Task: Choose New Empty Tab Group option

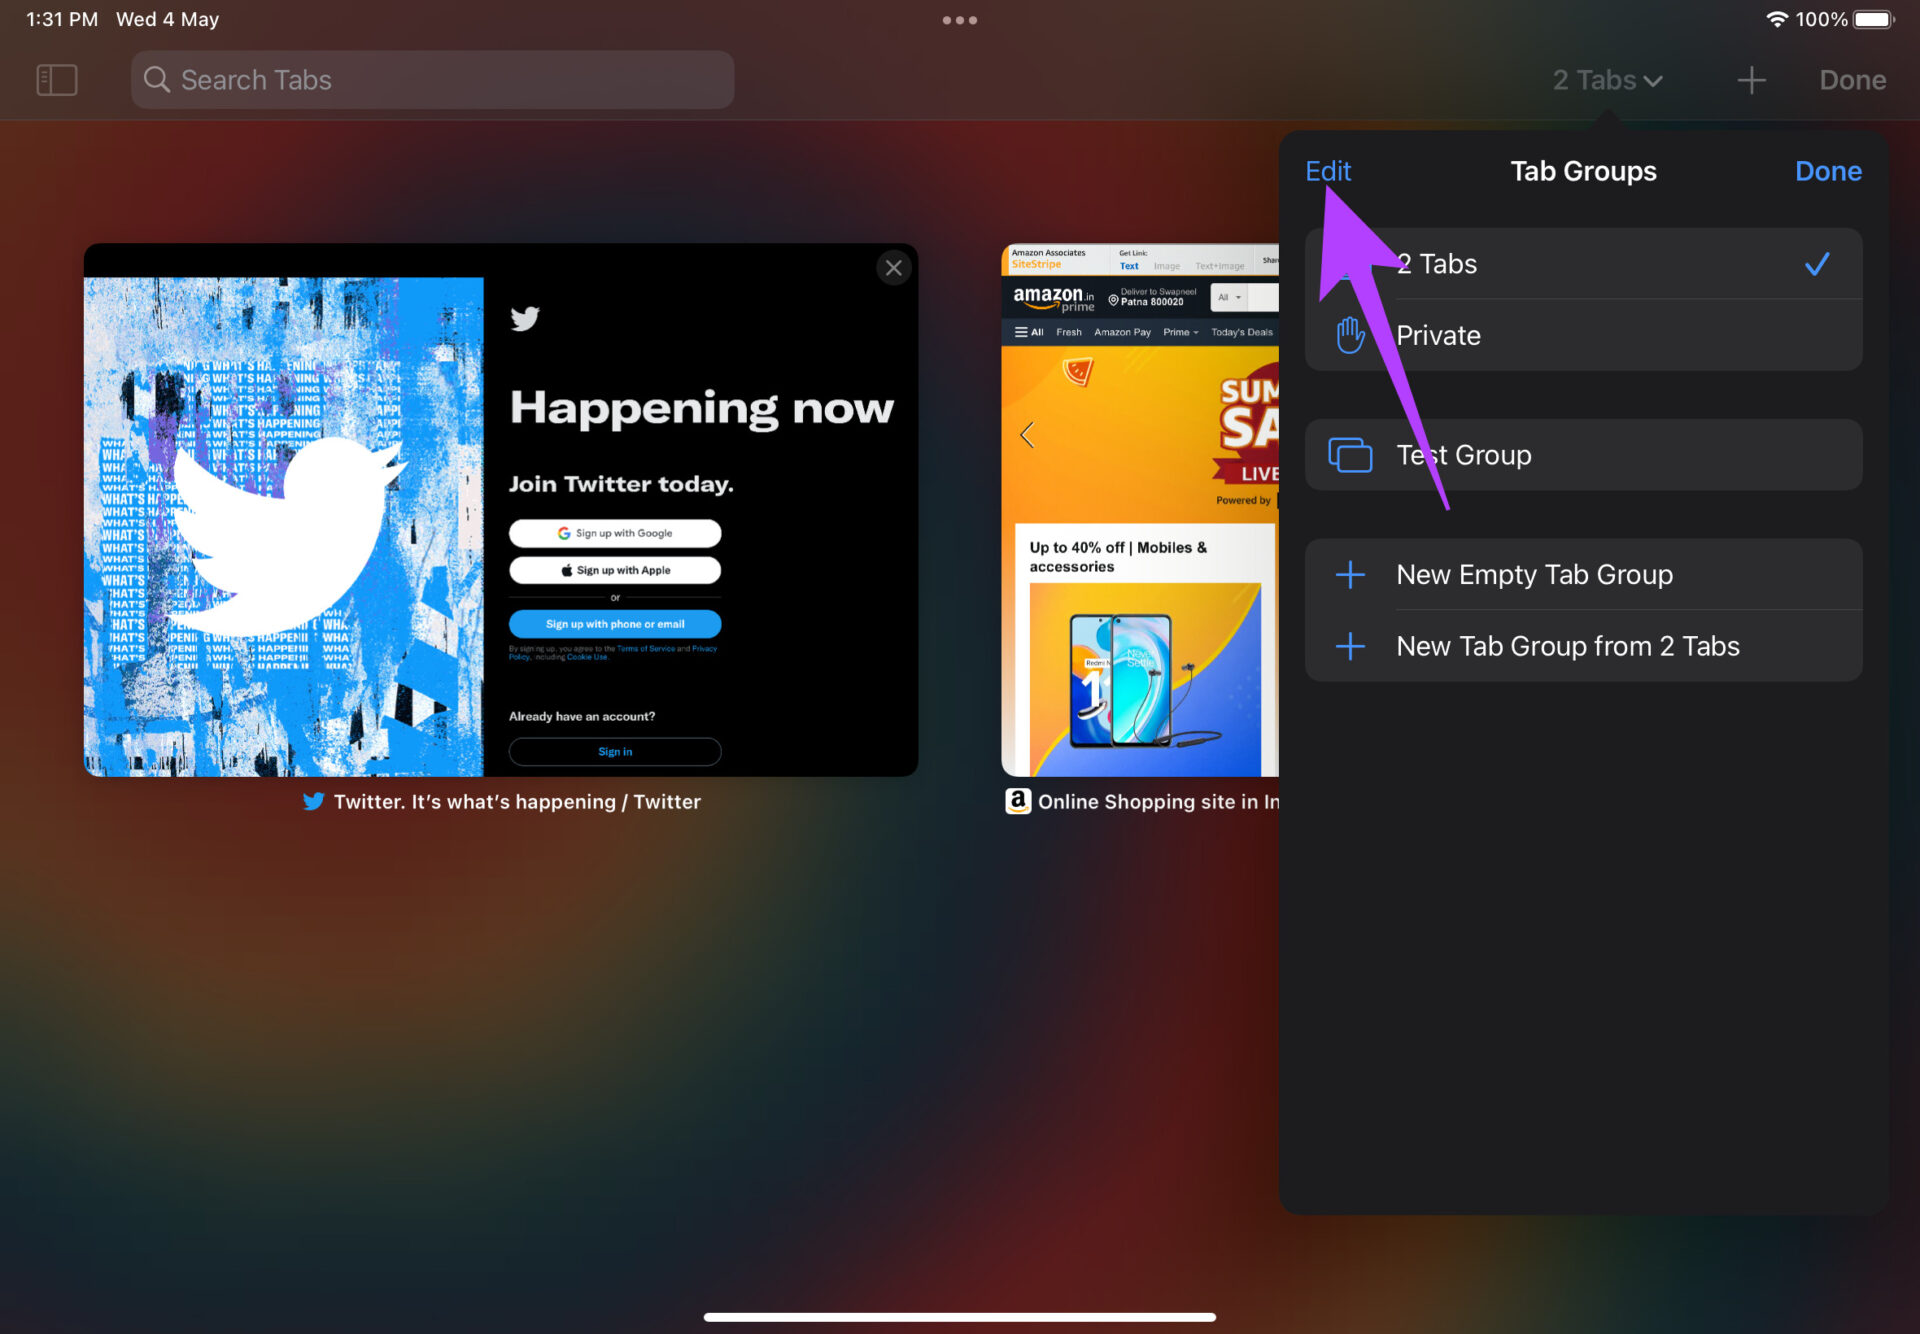Action: pyautogui.click(x=1583, y=575)
